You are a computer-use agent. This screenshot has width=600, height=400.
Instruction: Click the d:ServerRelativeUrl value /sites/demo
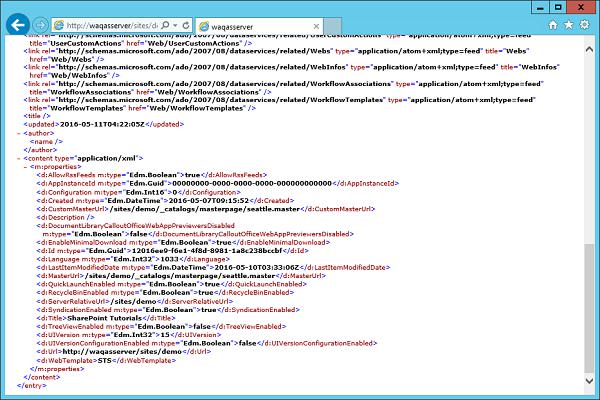click(x=133, y=301)
